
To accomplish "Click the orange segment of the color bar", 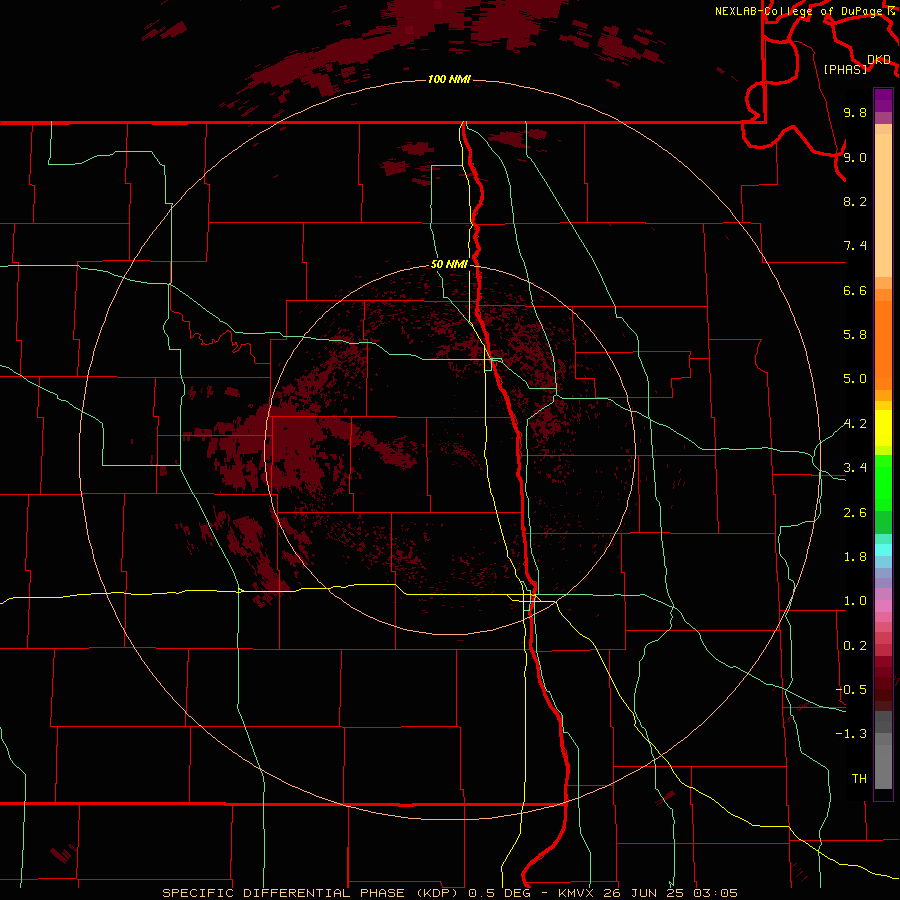I will click(x=883, y=345).
